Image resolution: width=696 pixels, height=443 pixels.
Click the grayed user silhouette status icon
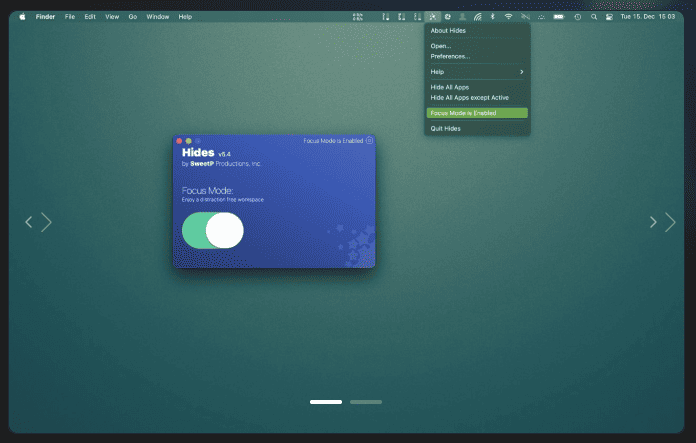pyautogui.click(x=462, y=16)
